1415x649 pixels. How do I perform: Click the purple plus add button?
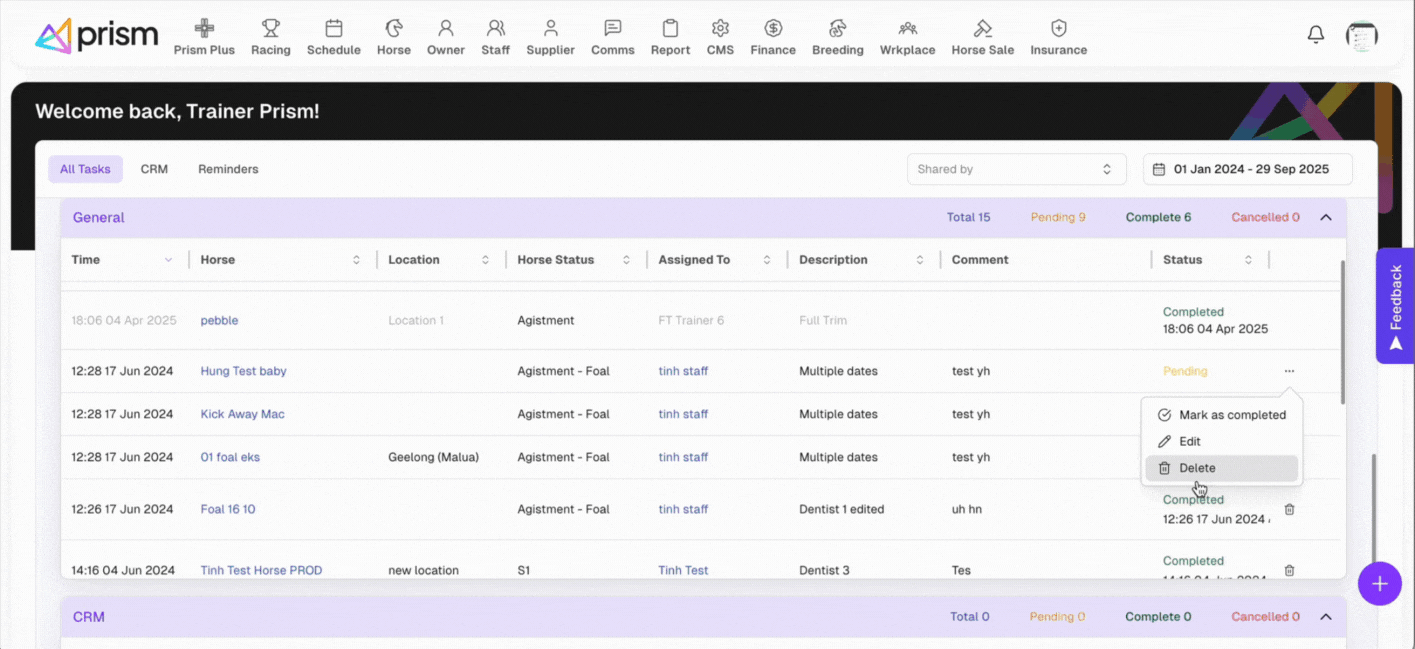pos(1379,584)
